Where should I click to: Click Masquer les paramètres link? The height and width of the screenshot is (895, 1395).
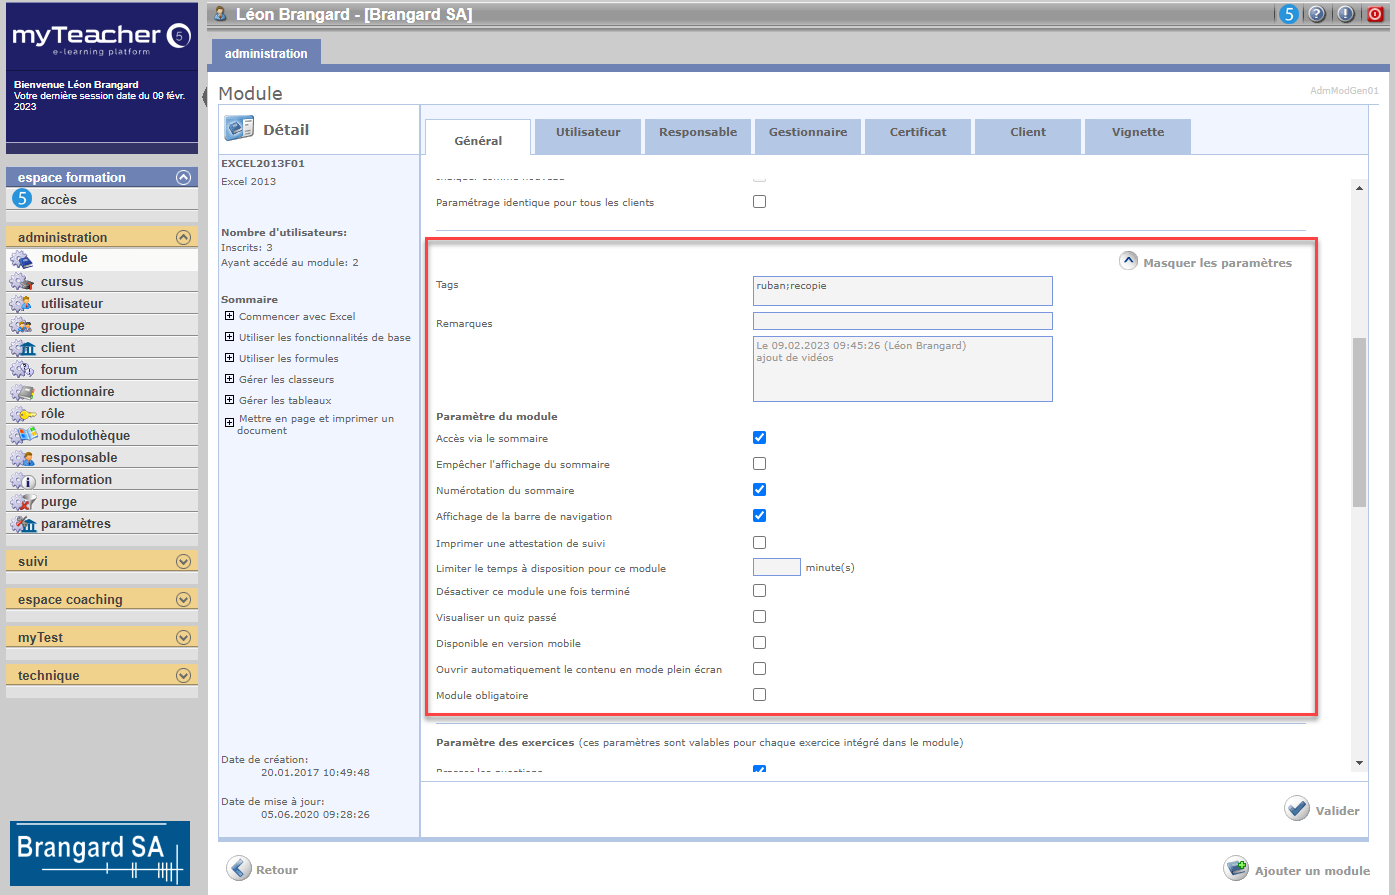coord(1216,263)
